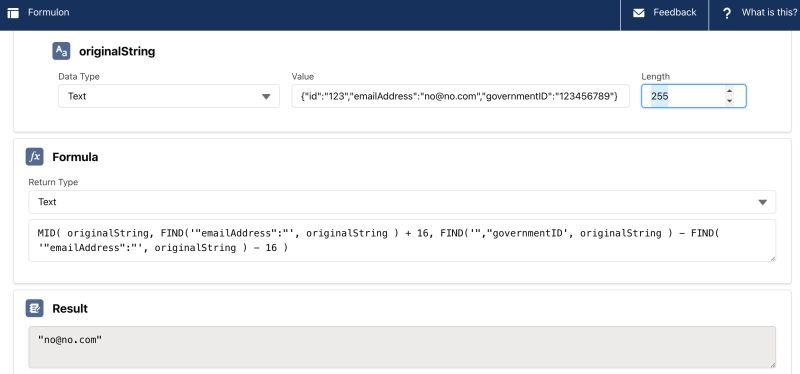This screenshot has height=374, width=800.
Task: Decrease Length with the down stepper arrow
Action: click(x=730, y=101)
